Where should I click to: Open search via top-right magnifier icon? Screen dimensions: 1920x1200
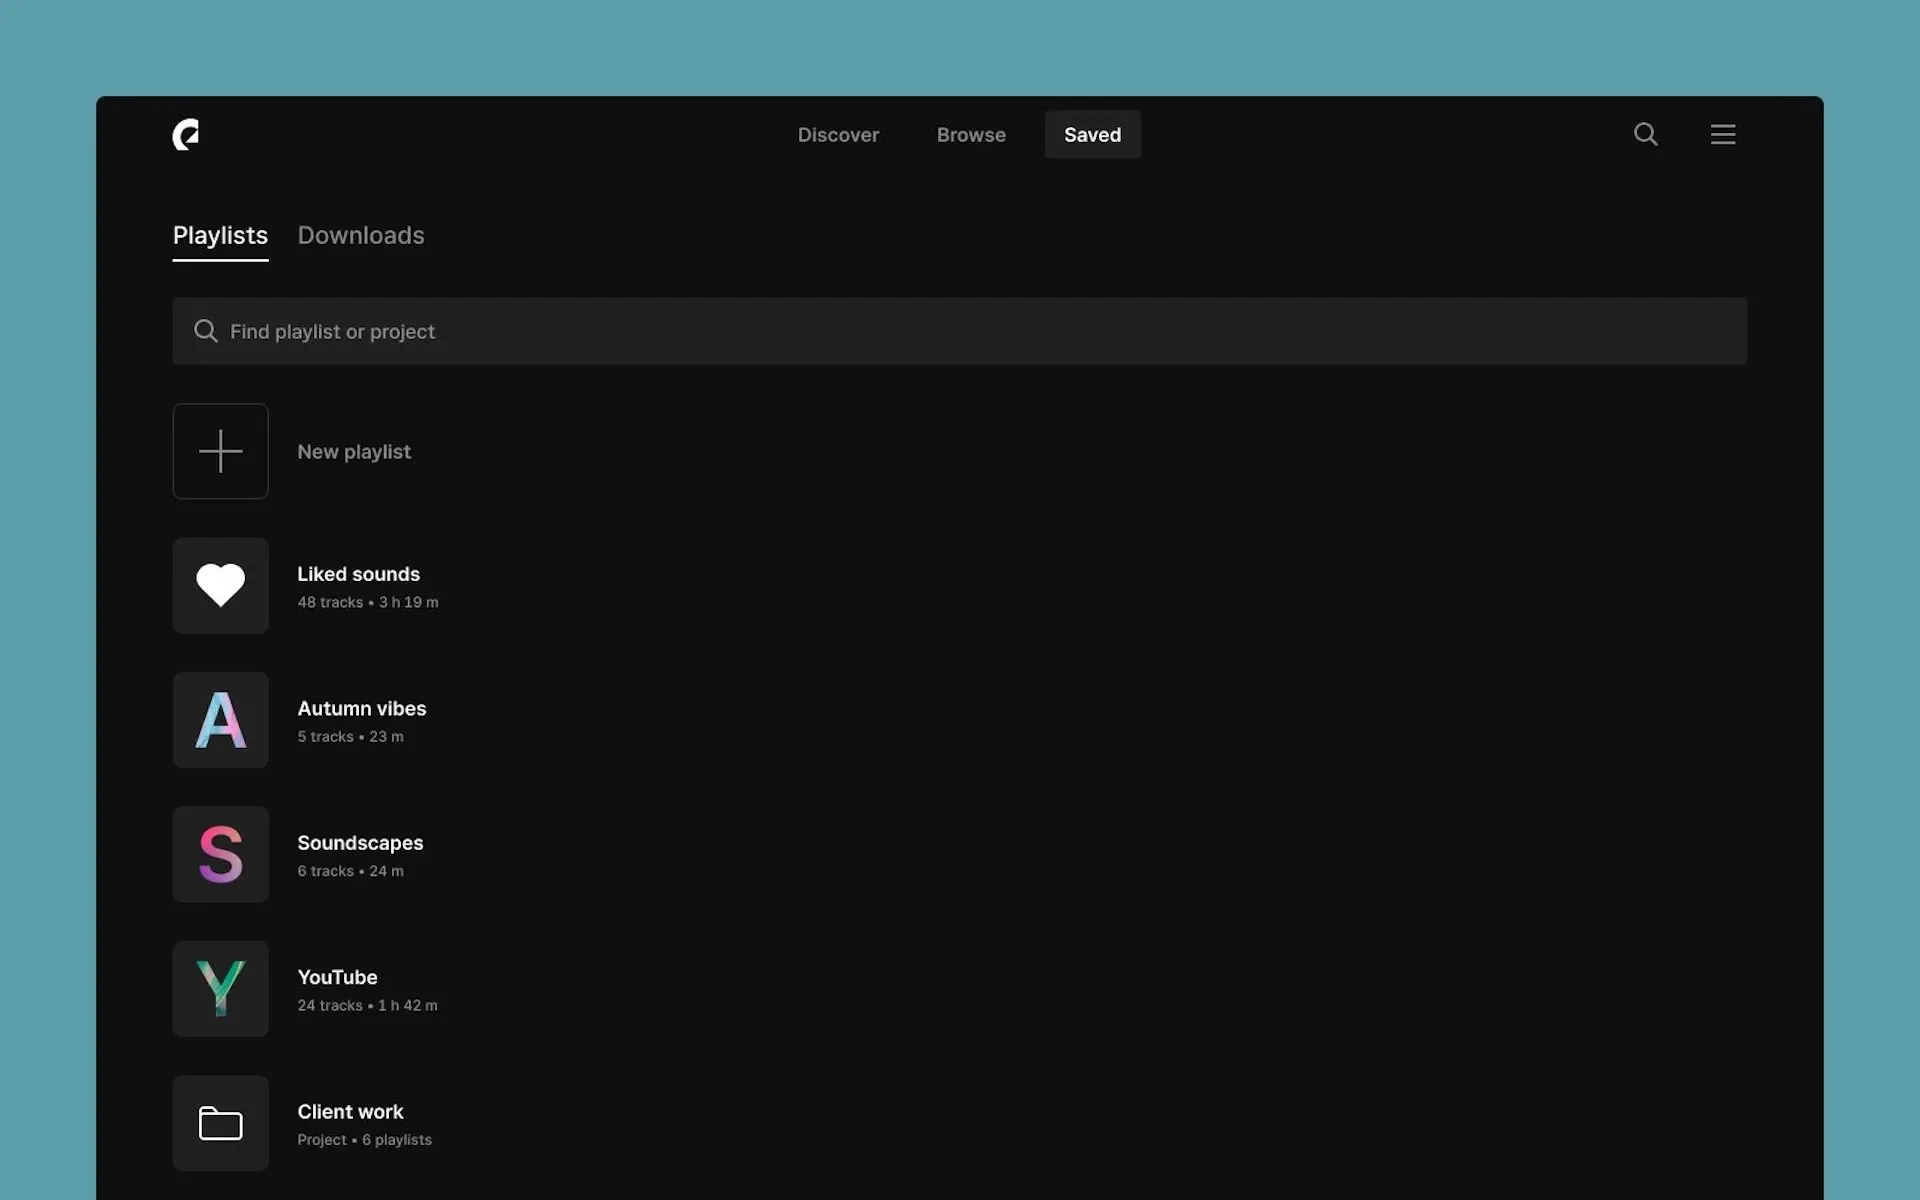click(1645, 134)
